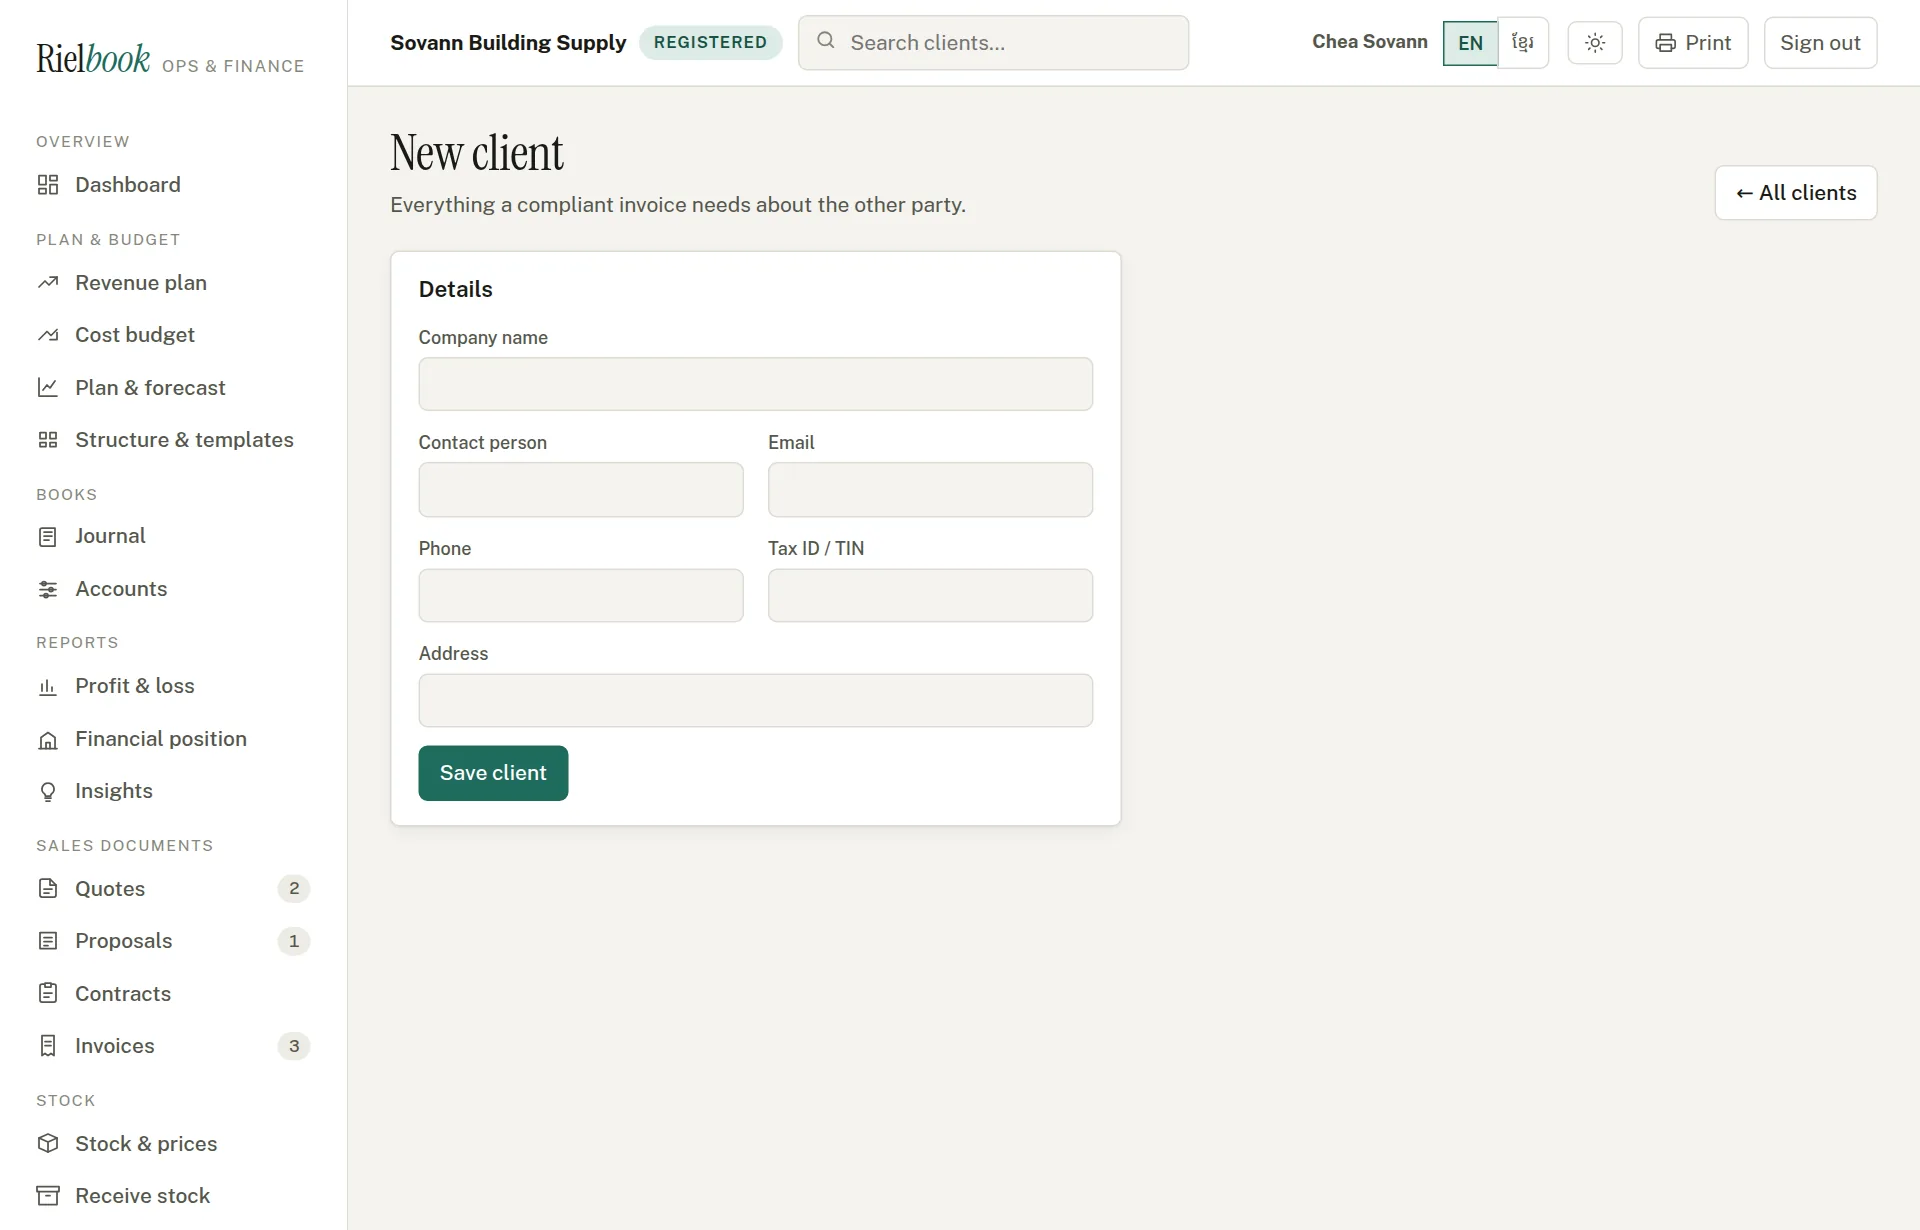Open the Profit & loss bar icon
This screenshot has width=1920, height=1230.
[48, 686]
